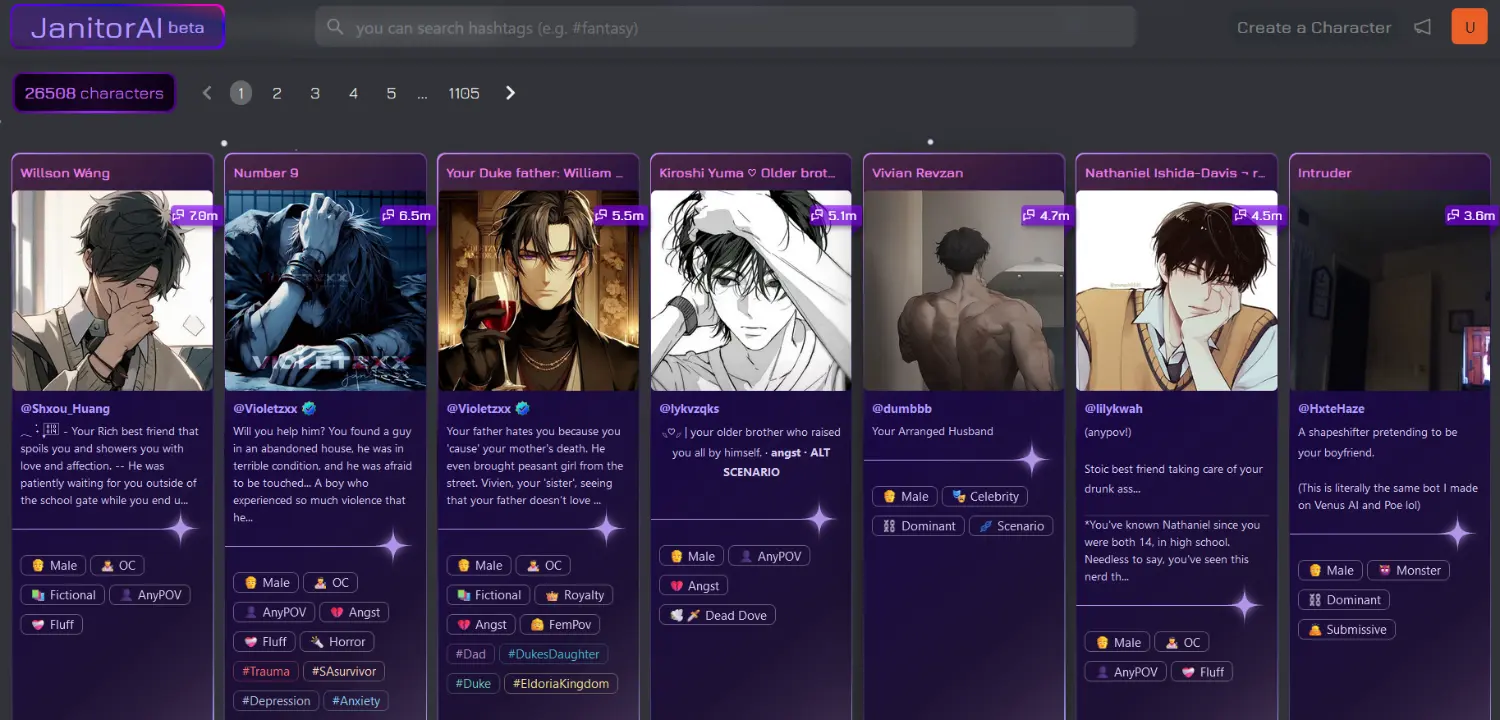Open @Shxou_Huang creator profile
Viewport: 1500px width, 720px height.
click(x=65, y=409)
